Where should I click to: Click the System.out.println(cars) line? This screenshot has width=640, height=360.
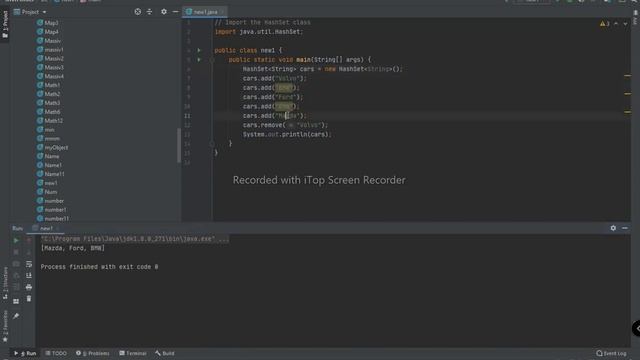coord(287,135)
